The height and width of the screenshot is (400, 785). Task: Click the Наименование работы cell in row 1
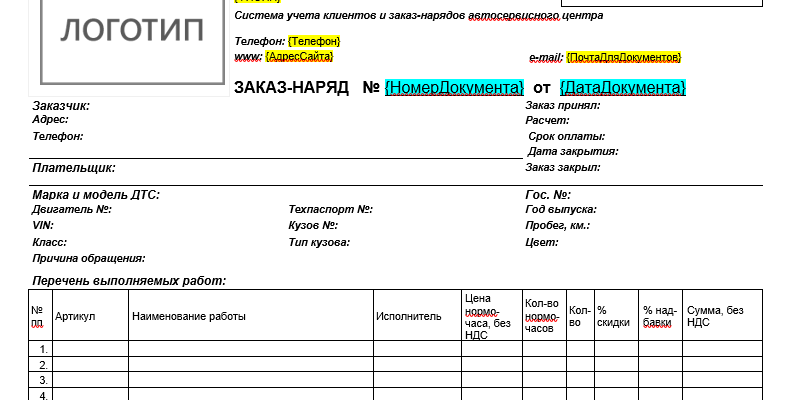pos(251,349)
